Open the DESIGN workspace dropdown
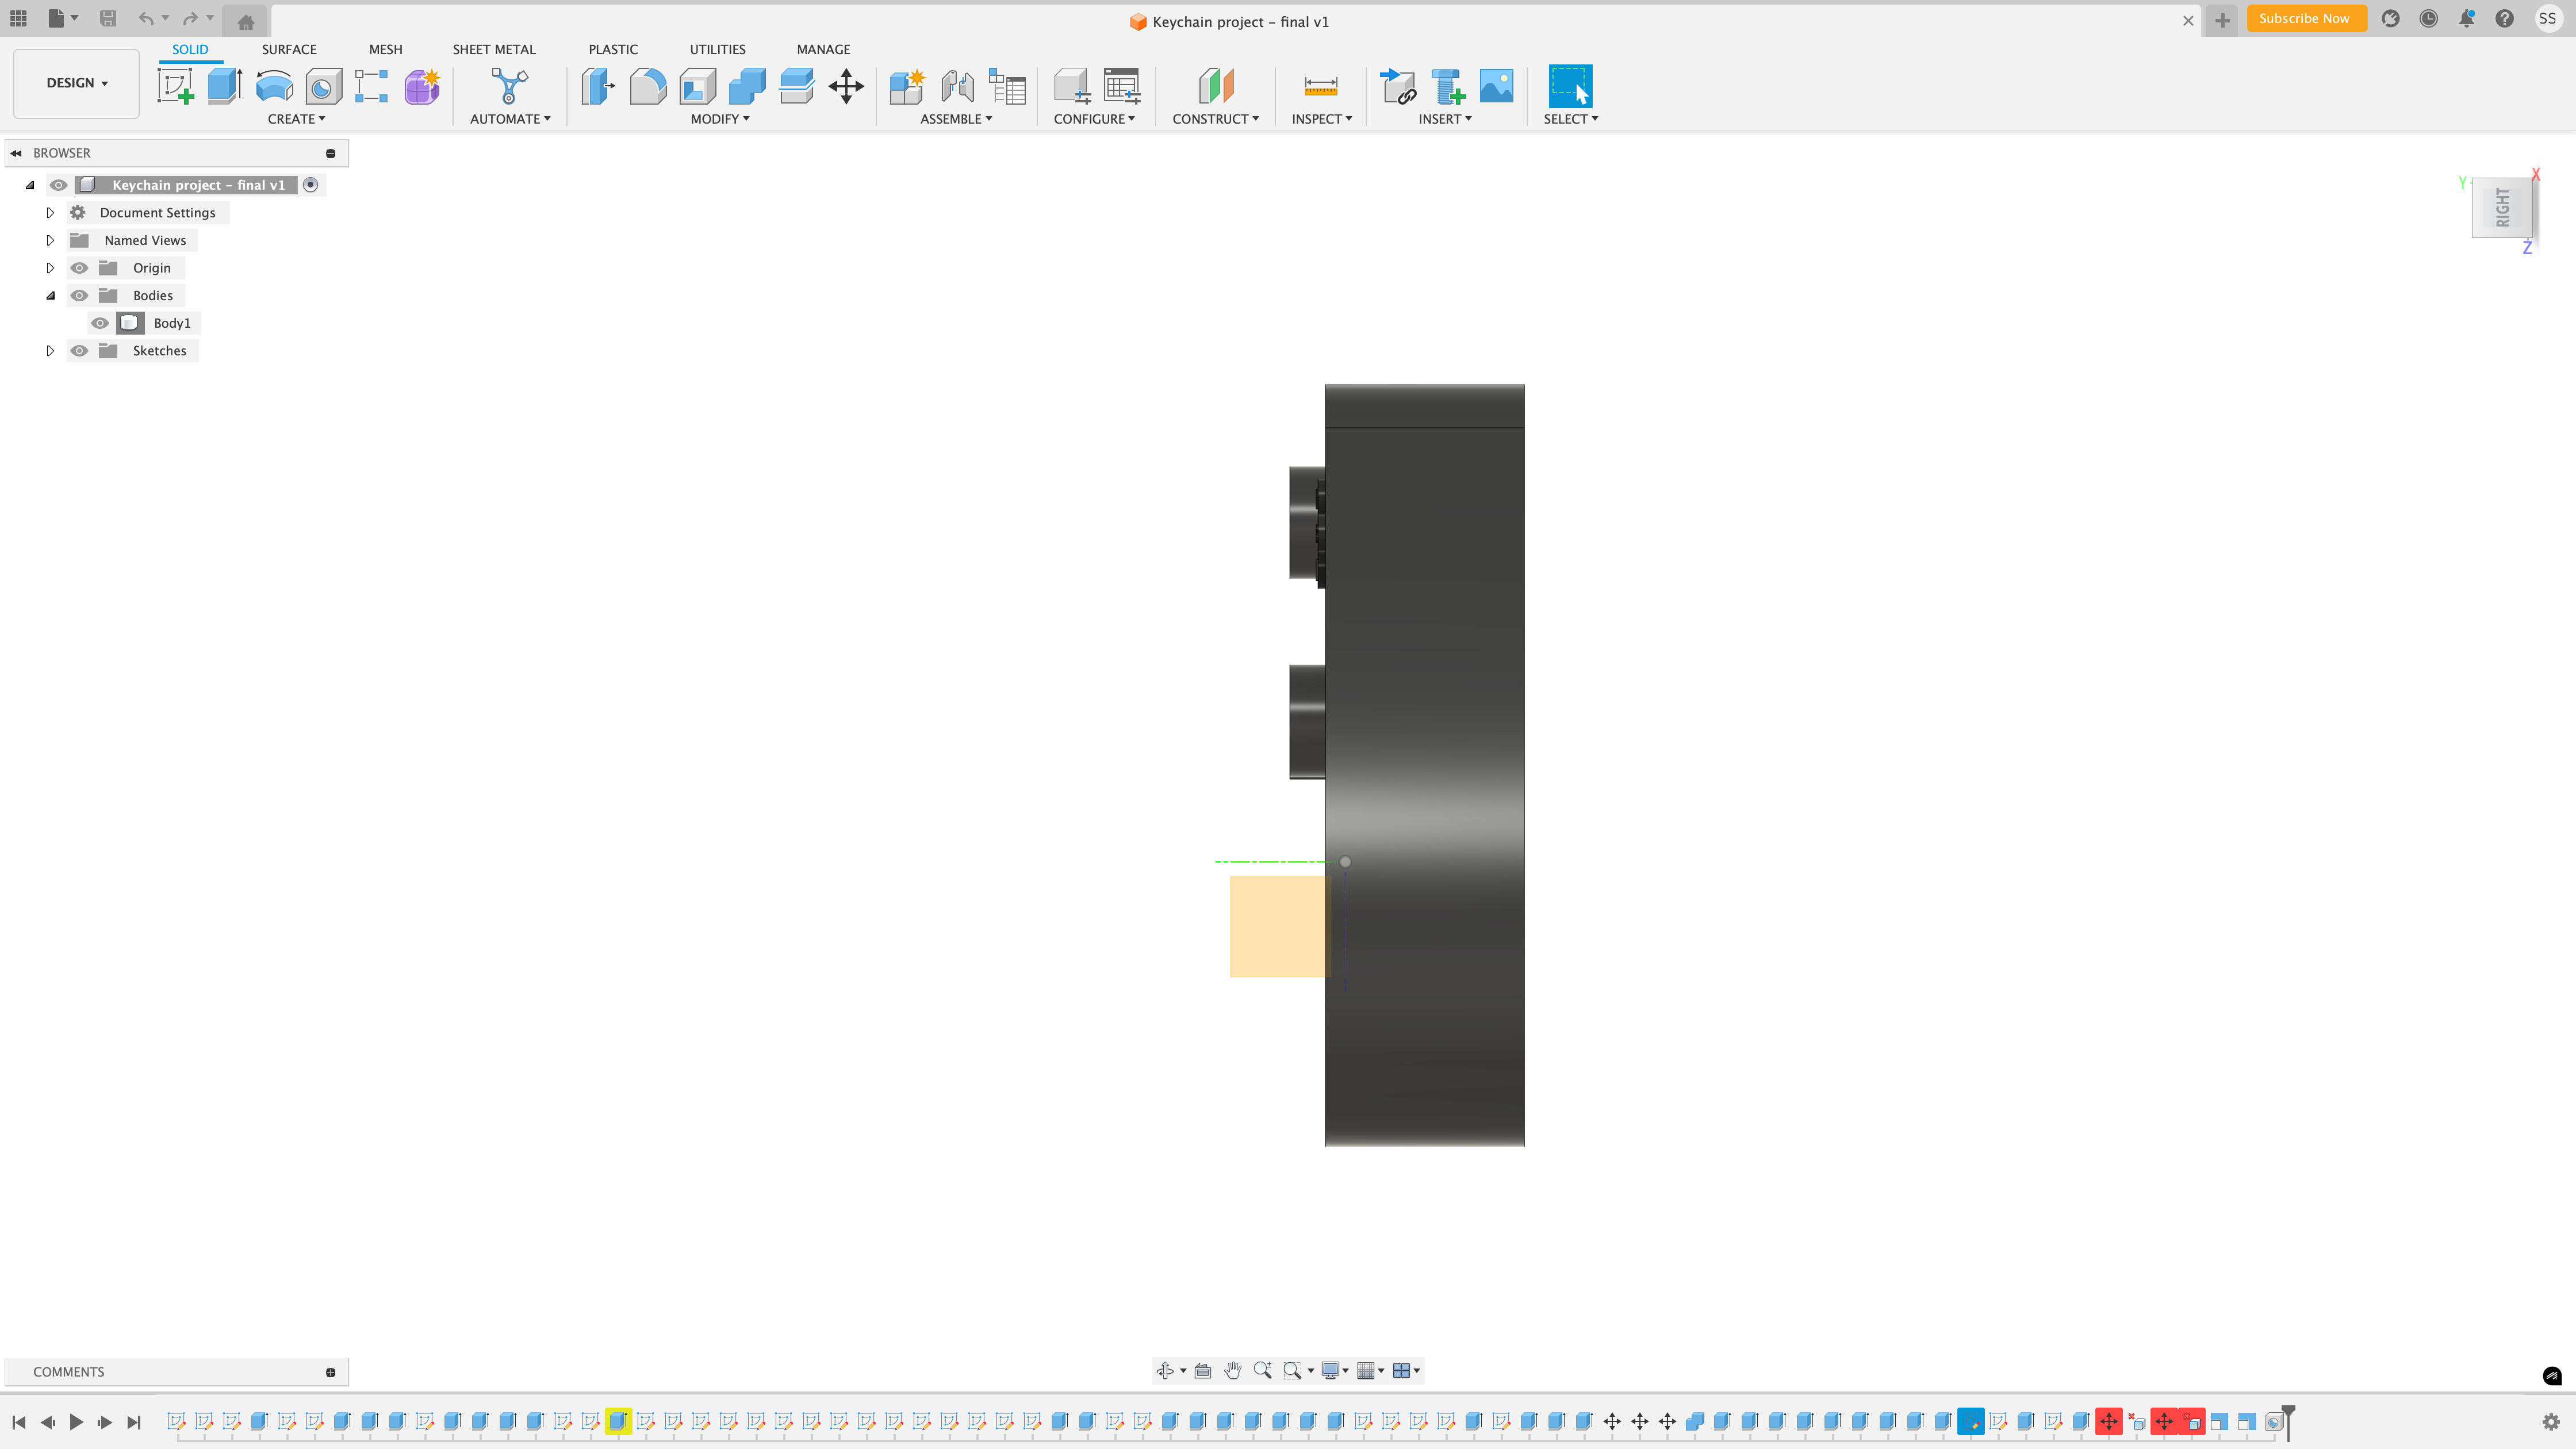The image size is (2576, 1449). point(76,83)
